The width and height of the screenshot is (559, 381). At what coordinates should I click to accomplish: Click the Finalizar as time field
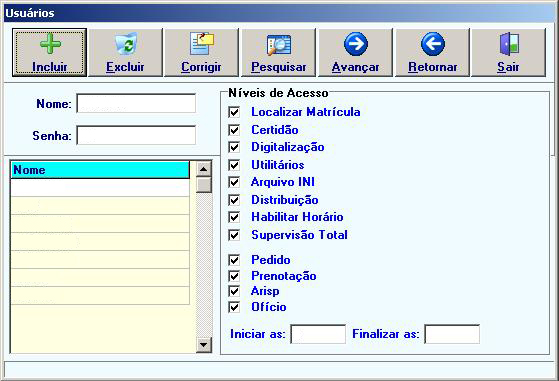tap(452, 334)
